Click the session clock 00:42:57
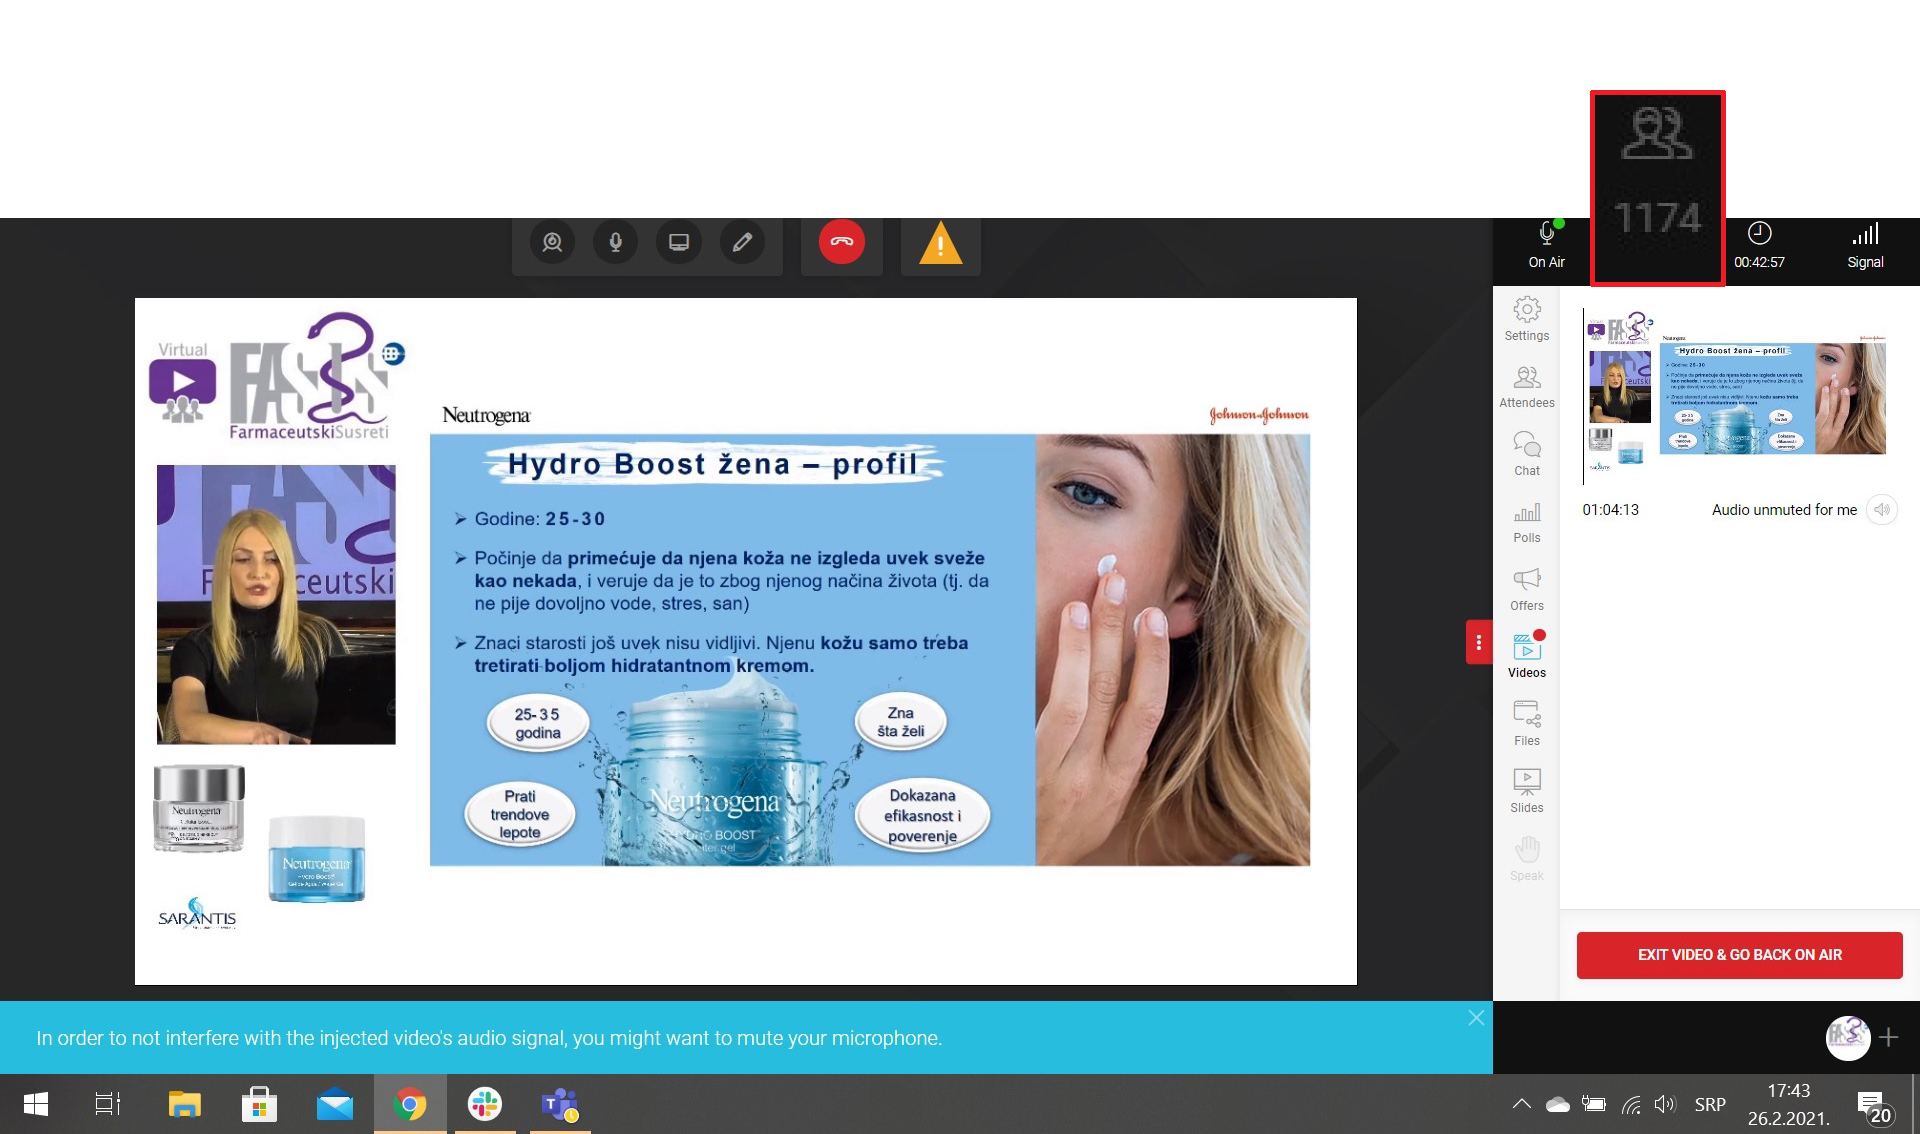Viewport: 1920px width, 1134px height. tap(1759, 246)
